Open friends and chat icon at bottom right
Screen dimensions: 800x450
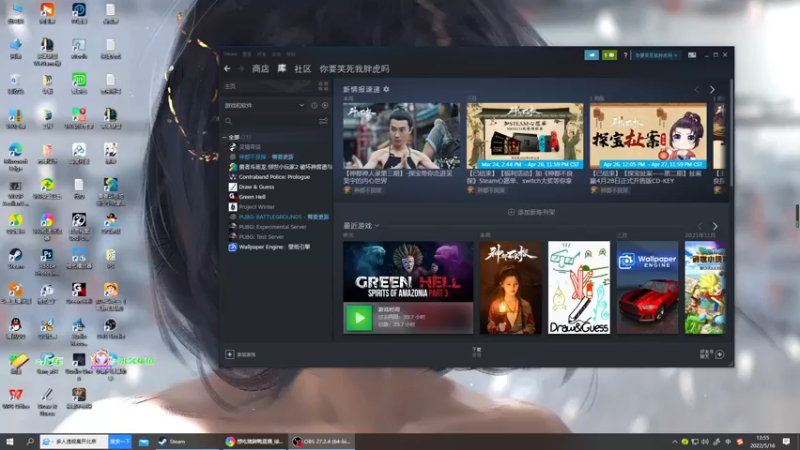(x=719, y=354)
